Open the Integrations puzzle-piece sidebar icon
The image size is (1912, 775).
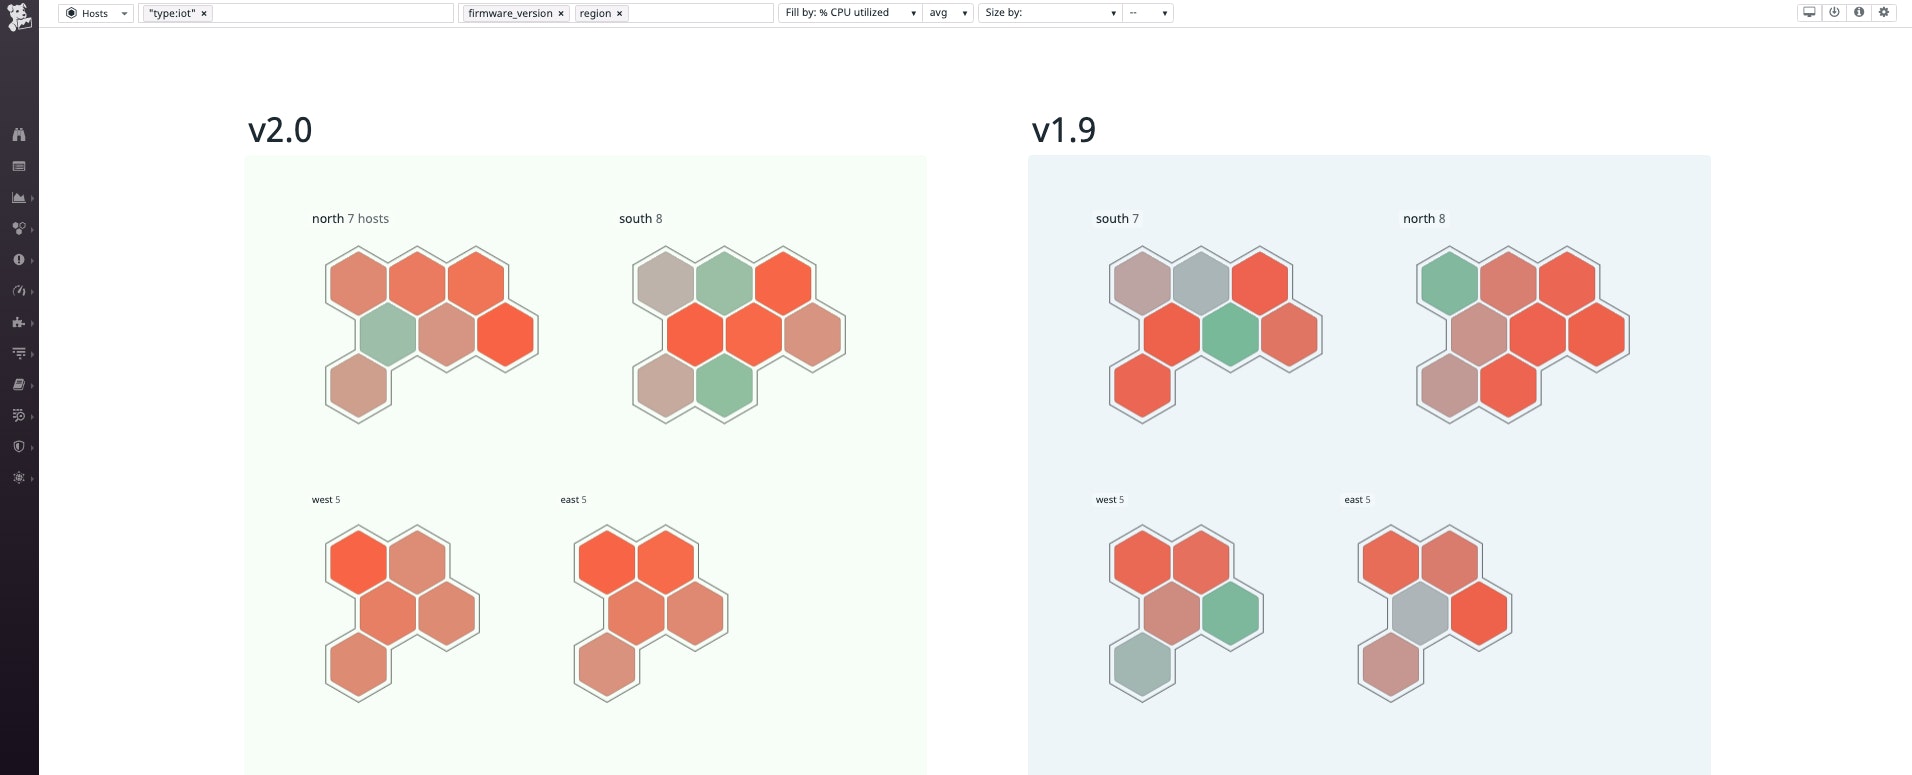click(19, 322)
